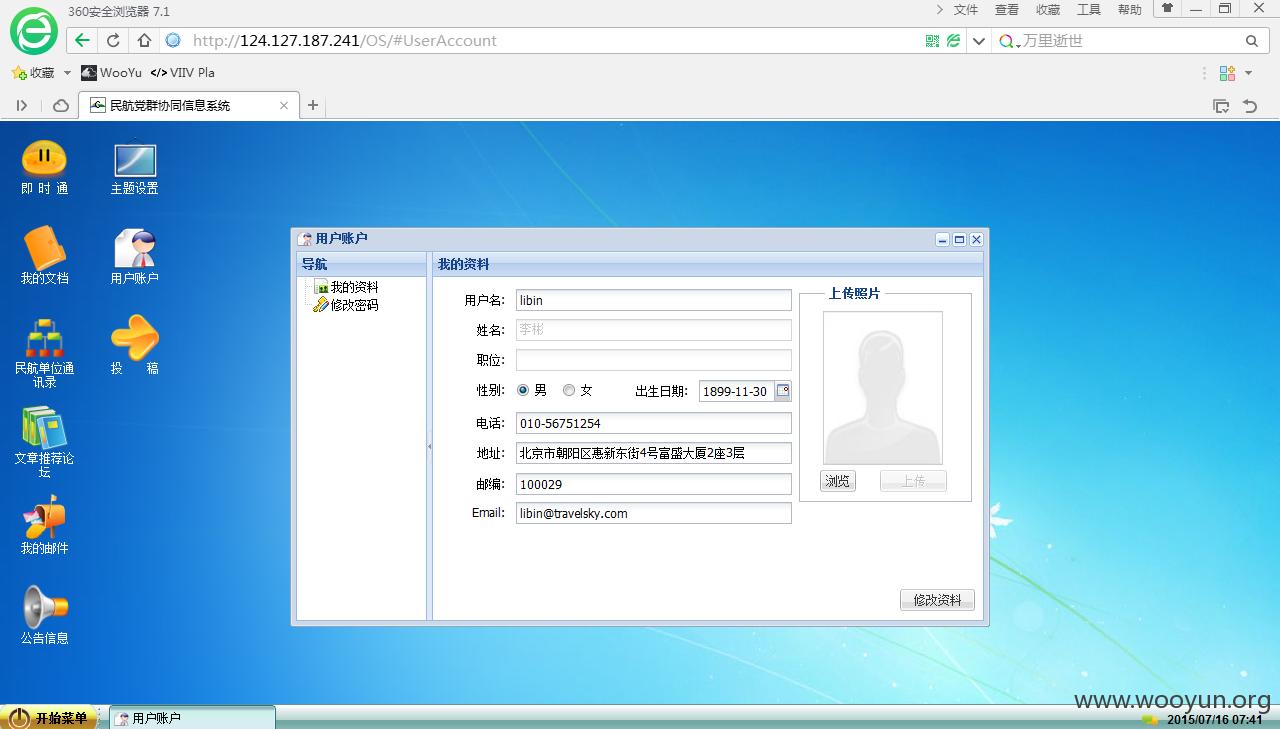Select the 男 gender radio button
This screenshot has width=1280, height=729.
523,391
